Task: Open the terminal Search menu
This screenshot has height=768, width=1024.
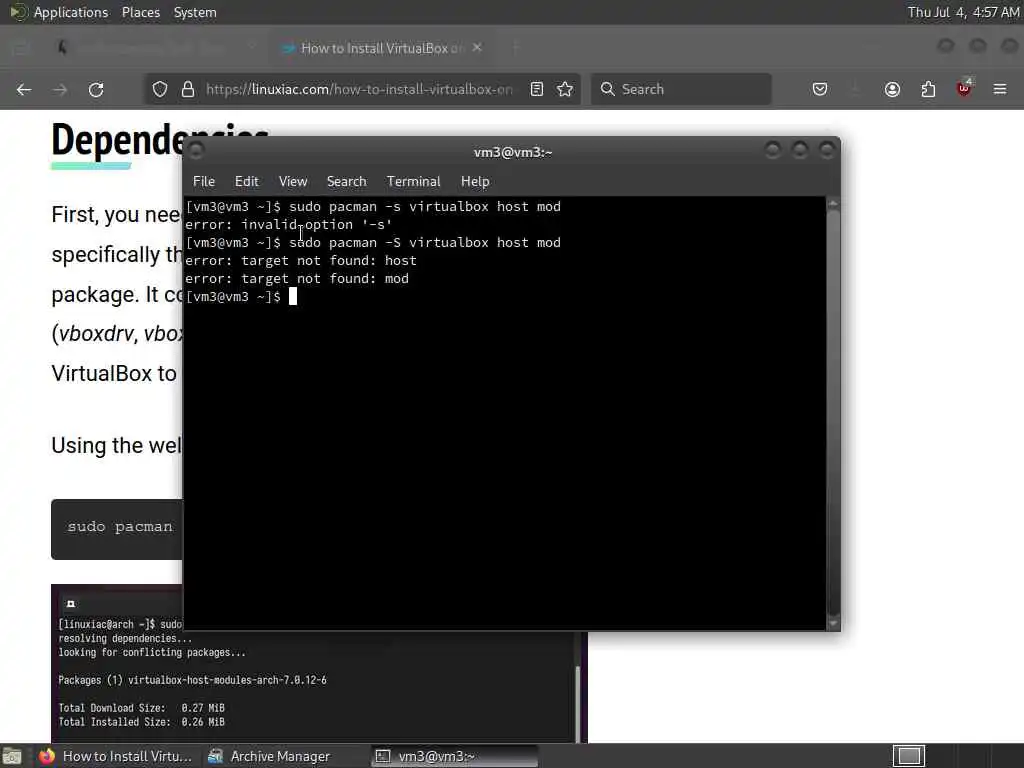Action: [x=346, y=182]
